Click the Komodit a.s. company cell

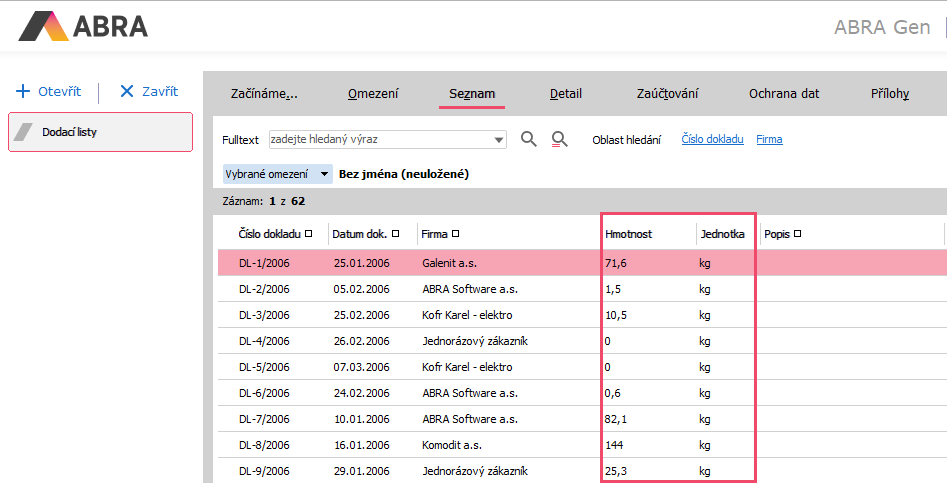tap(452, 445)
